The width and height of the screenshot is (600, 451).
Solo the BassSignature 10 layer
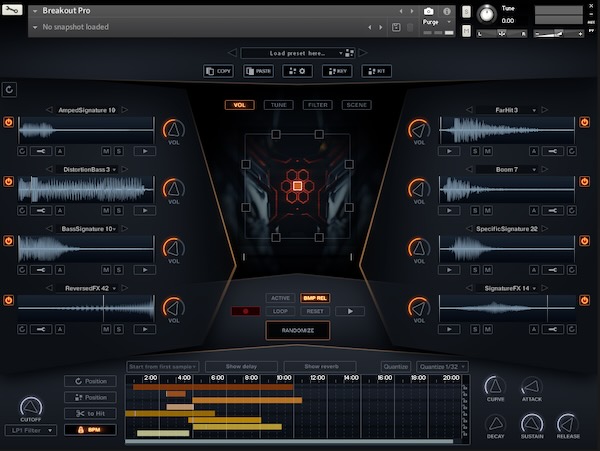pyautogui.click(x=119, y=270)
